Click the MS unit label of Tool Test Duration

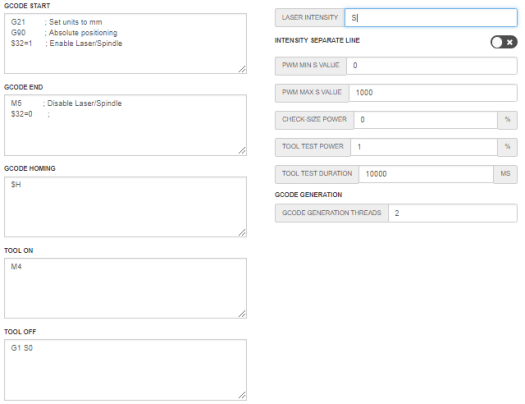pyautogui.click(x=505, y=174)
